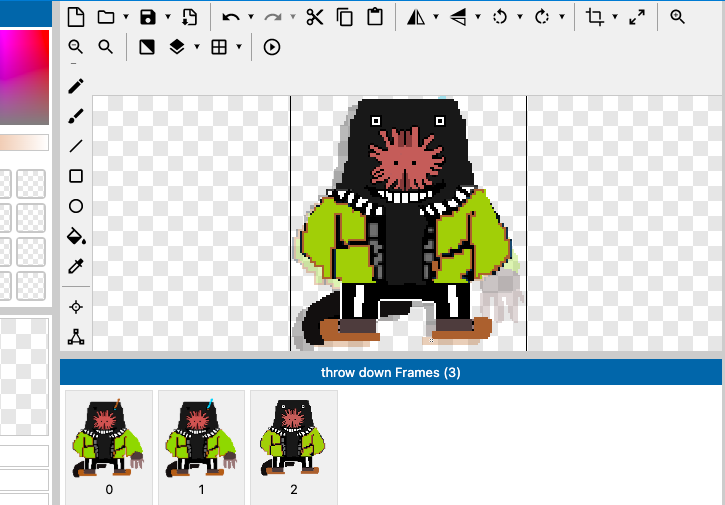Select the triangle nodes polygon tool
This screenshot has height=505, width=725.
(x=76, y=337)
